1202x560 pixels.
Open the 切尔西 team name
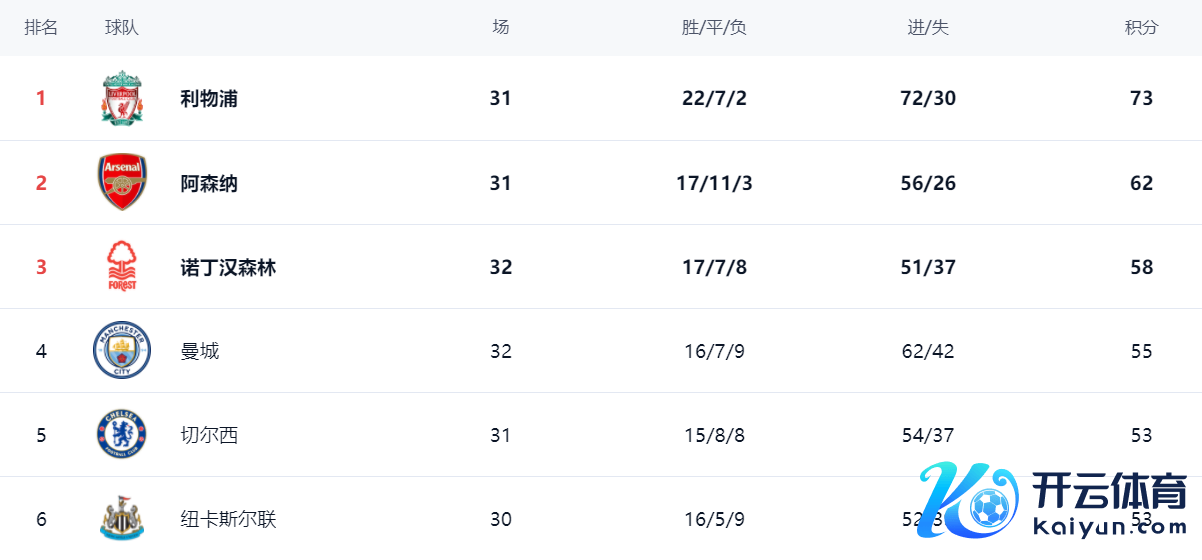(209, 435)
